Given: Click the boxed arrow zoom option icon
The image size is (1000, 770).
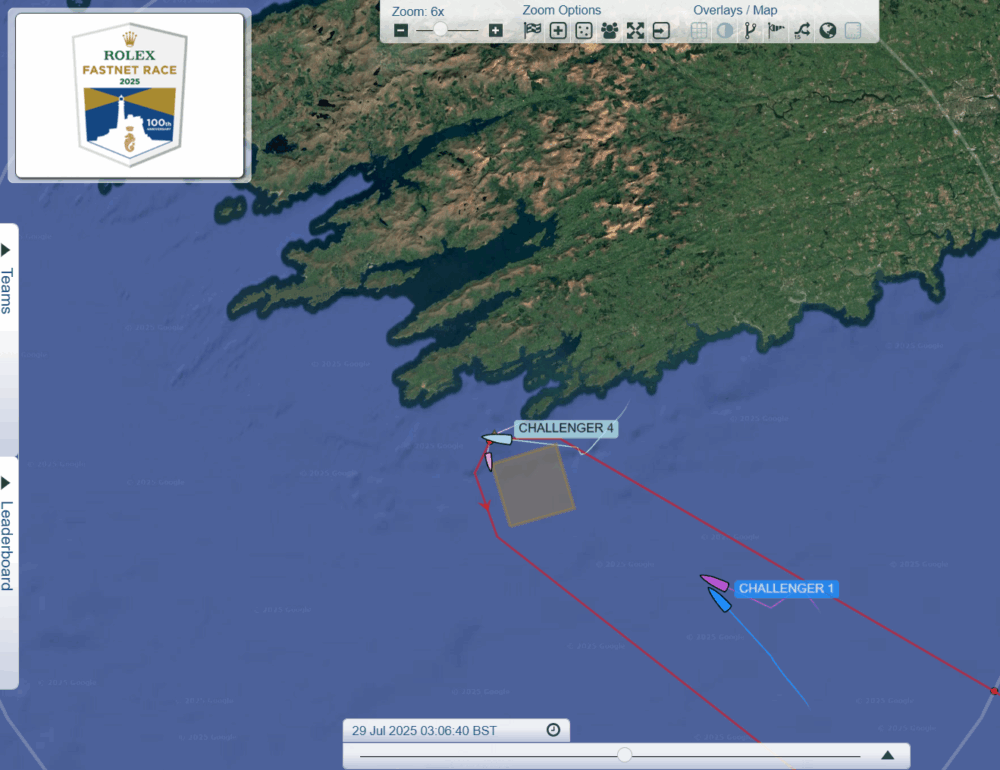Looking at the screenshot, I should click(x=661, y=30).
